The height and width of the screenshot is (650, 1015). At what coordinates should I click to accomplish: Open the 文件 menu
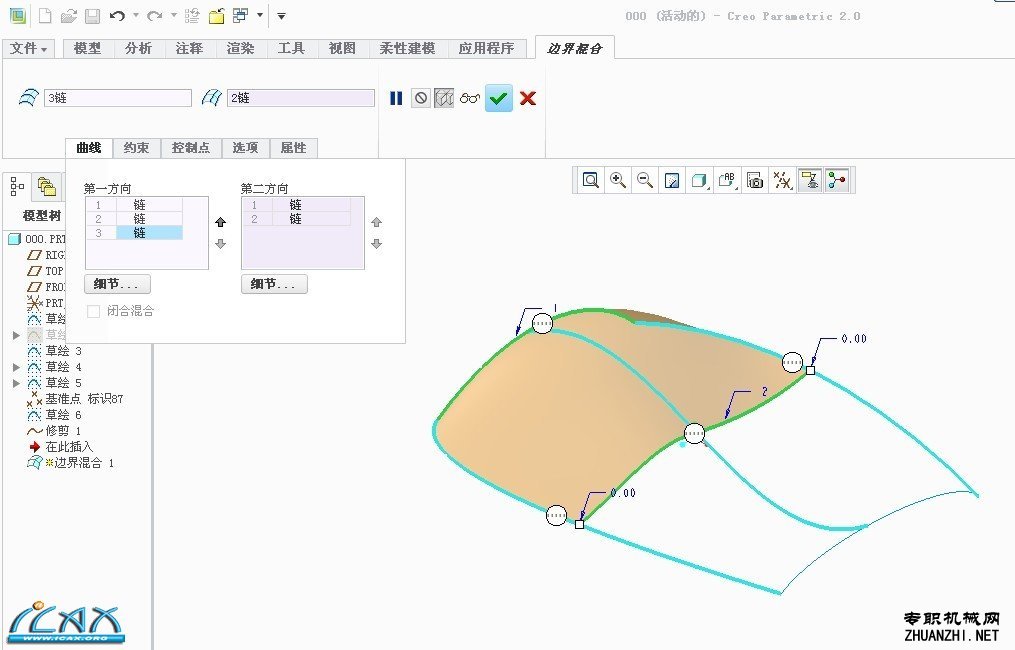pos(28,48)
